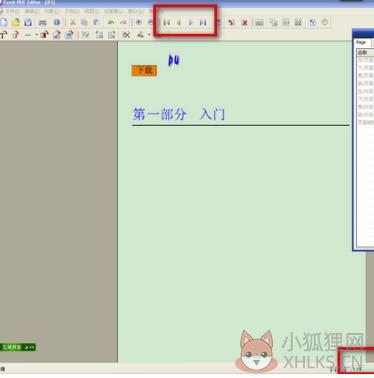Jump to the last page
The height and width of the screenshot is (378, 374).
tap(203, 23)
